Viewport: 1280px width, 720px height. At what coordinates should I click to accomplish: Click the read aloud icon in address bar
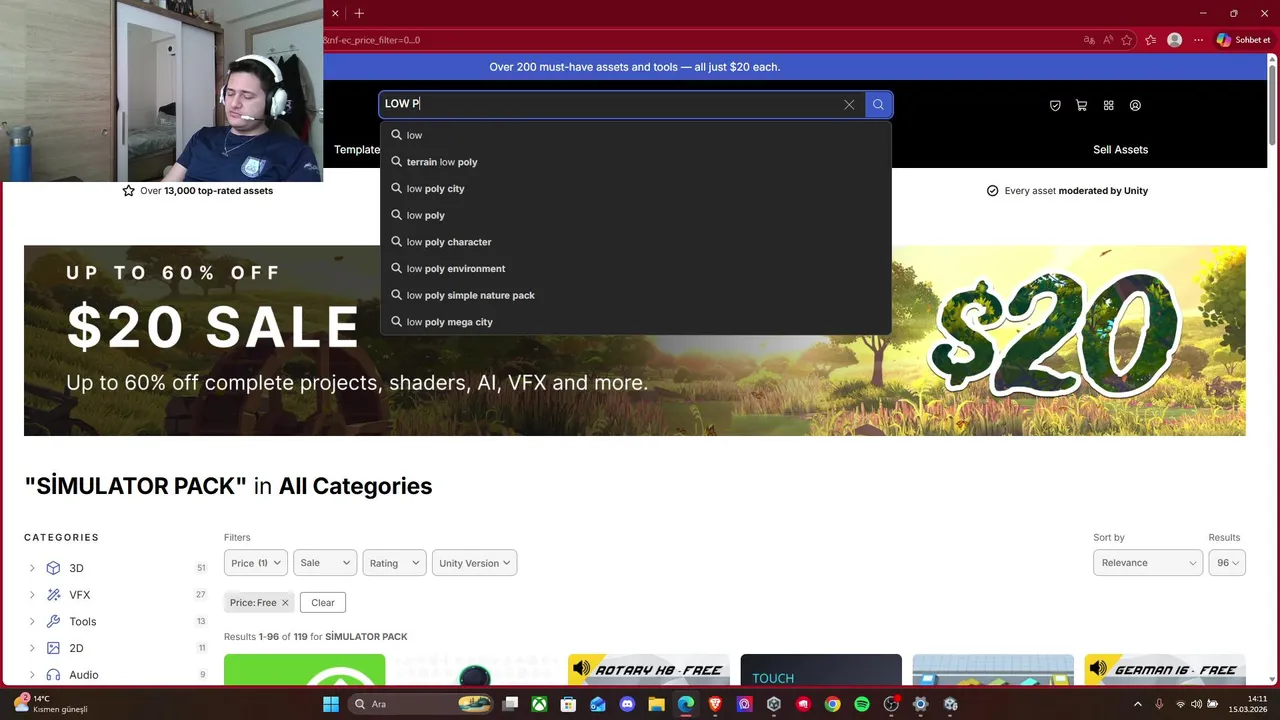(1108, 40)
